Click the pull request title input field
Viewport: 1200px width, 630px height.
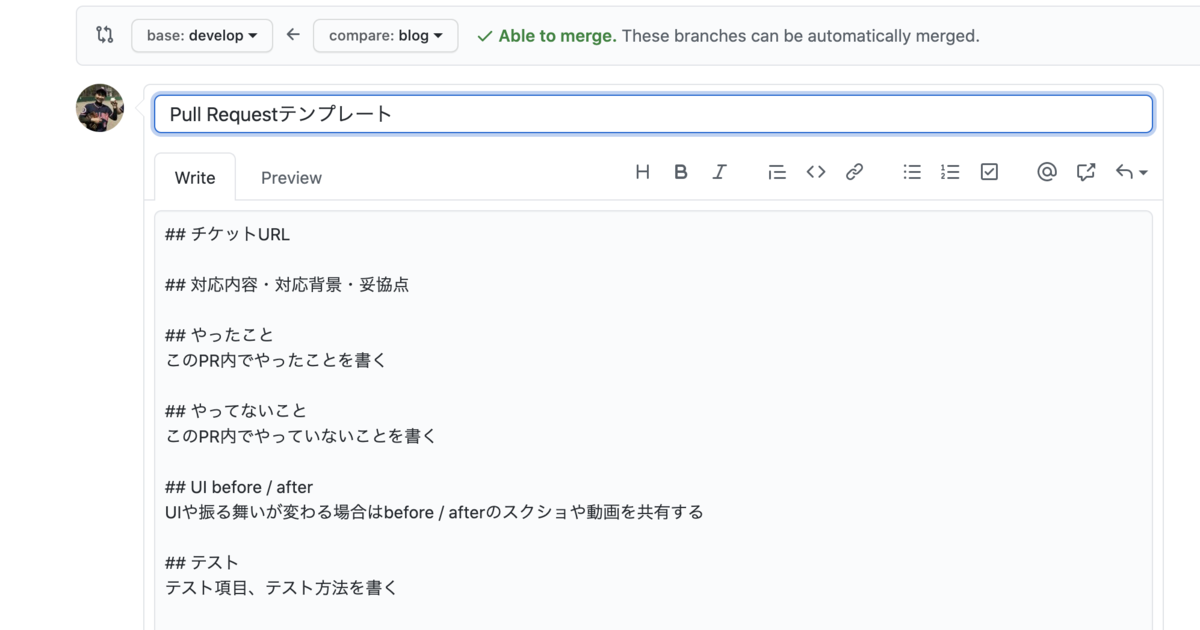point(653,114)
